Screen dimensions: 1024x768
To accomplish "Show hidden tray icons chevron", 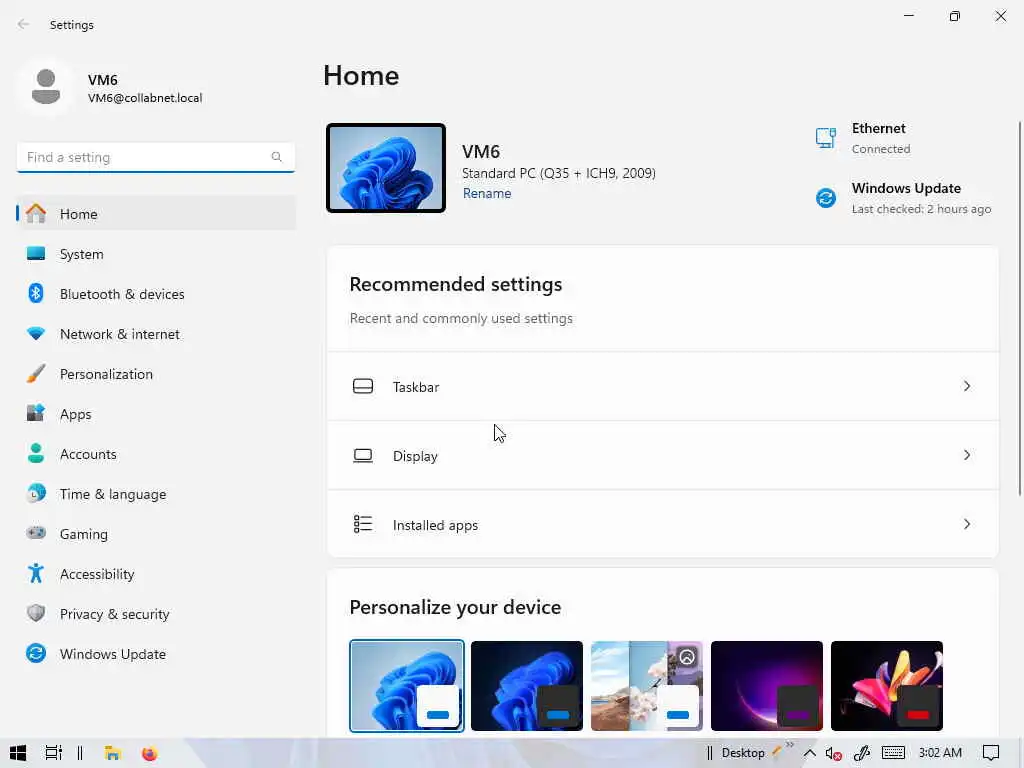I will pyautogui.click(x=810, y=754).
